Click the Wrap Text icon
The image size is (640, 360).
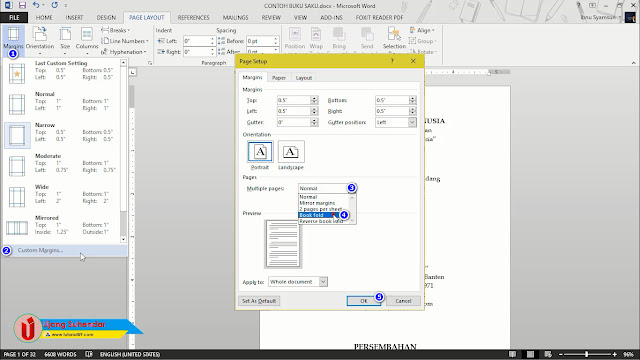coord(316,39)
